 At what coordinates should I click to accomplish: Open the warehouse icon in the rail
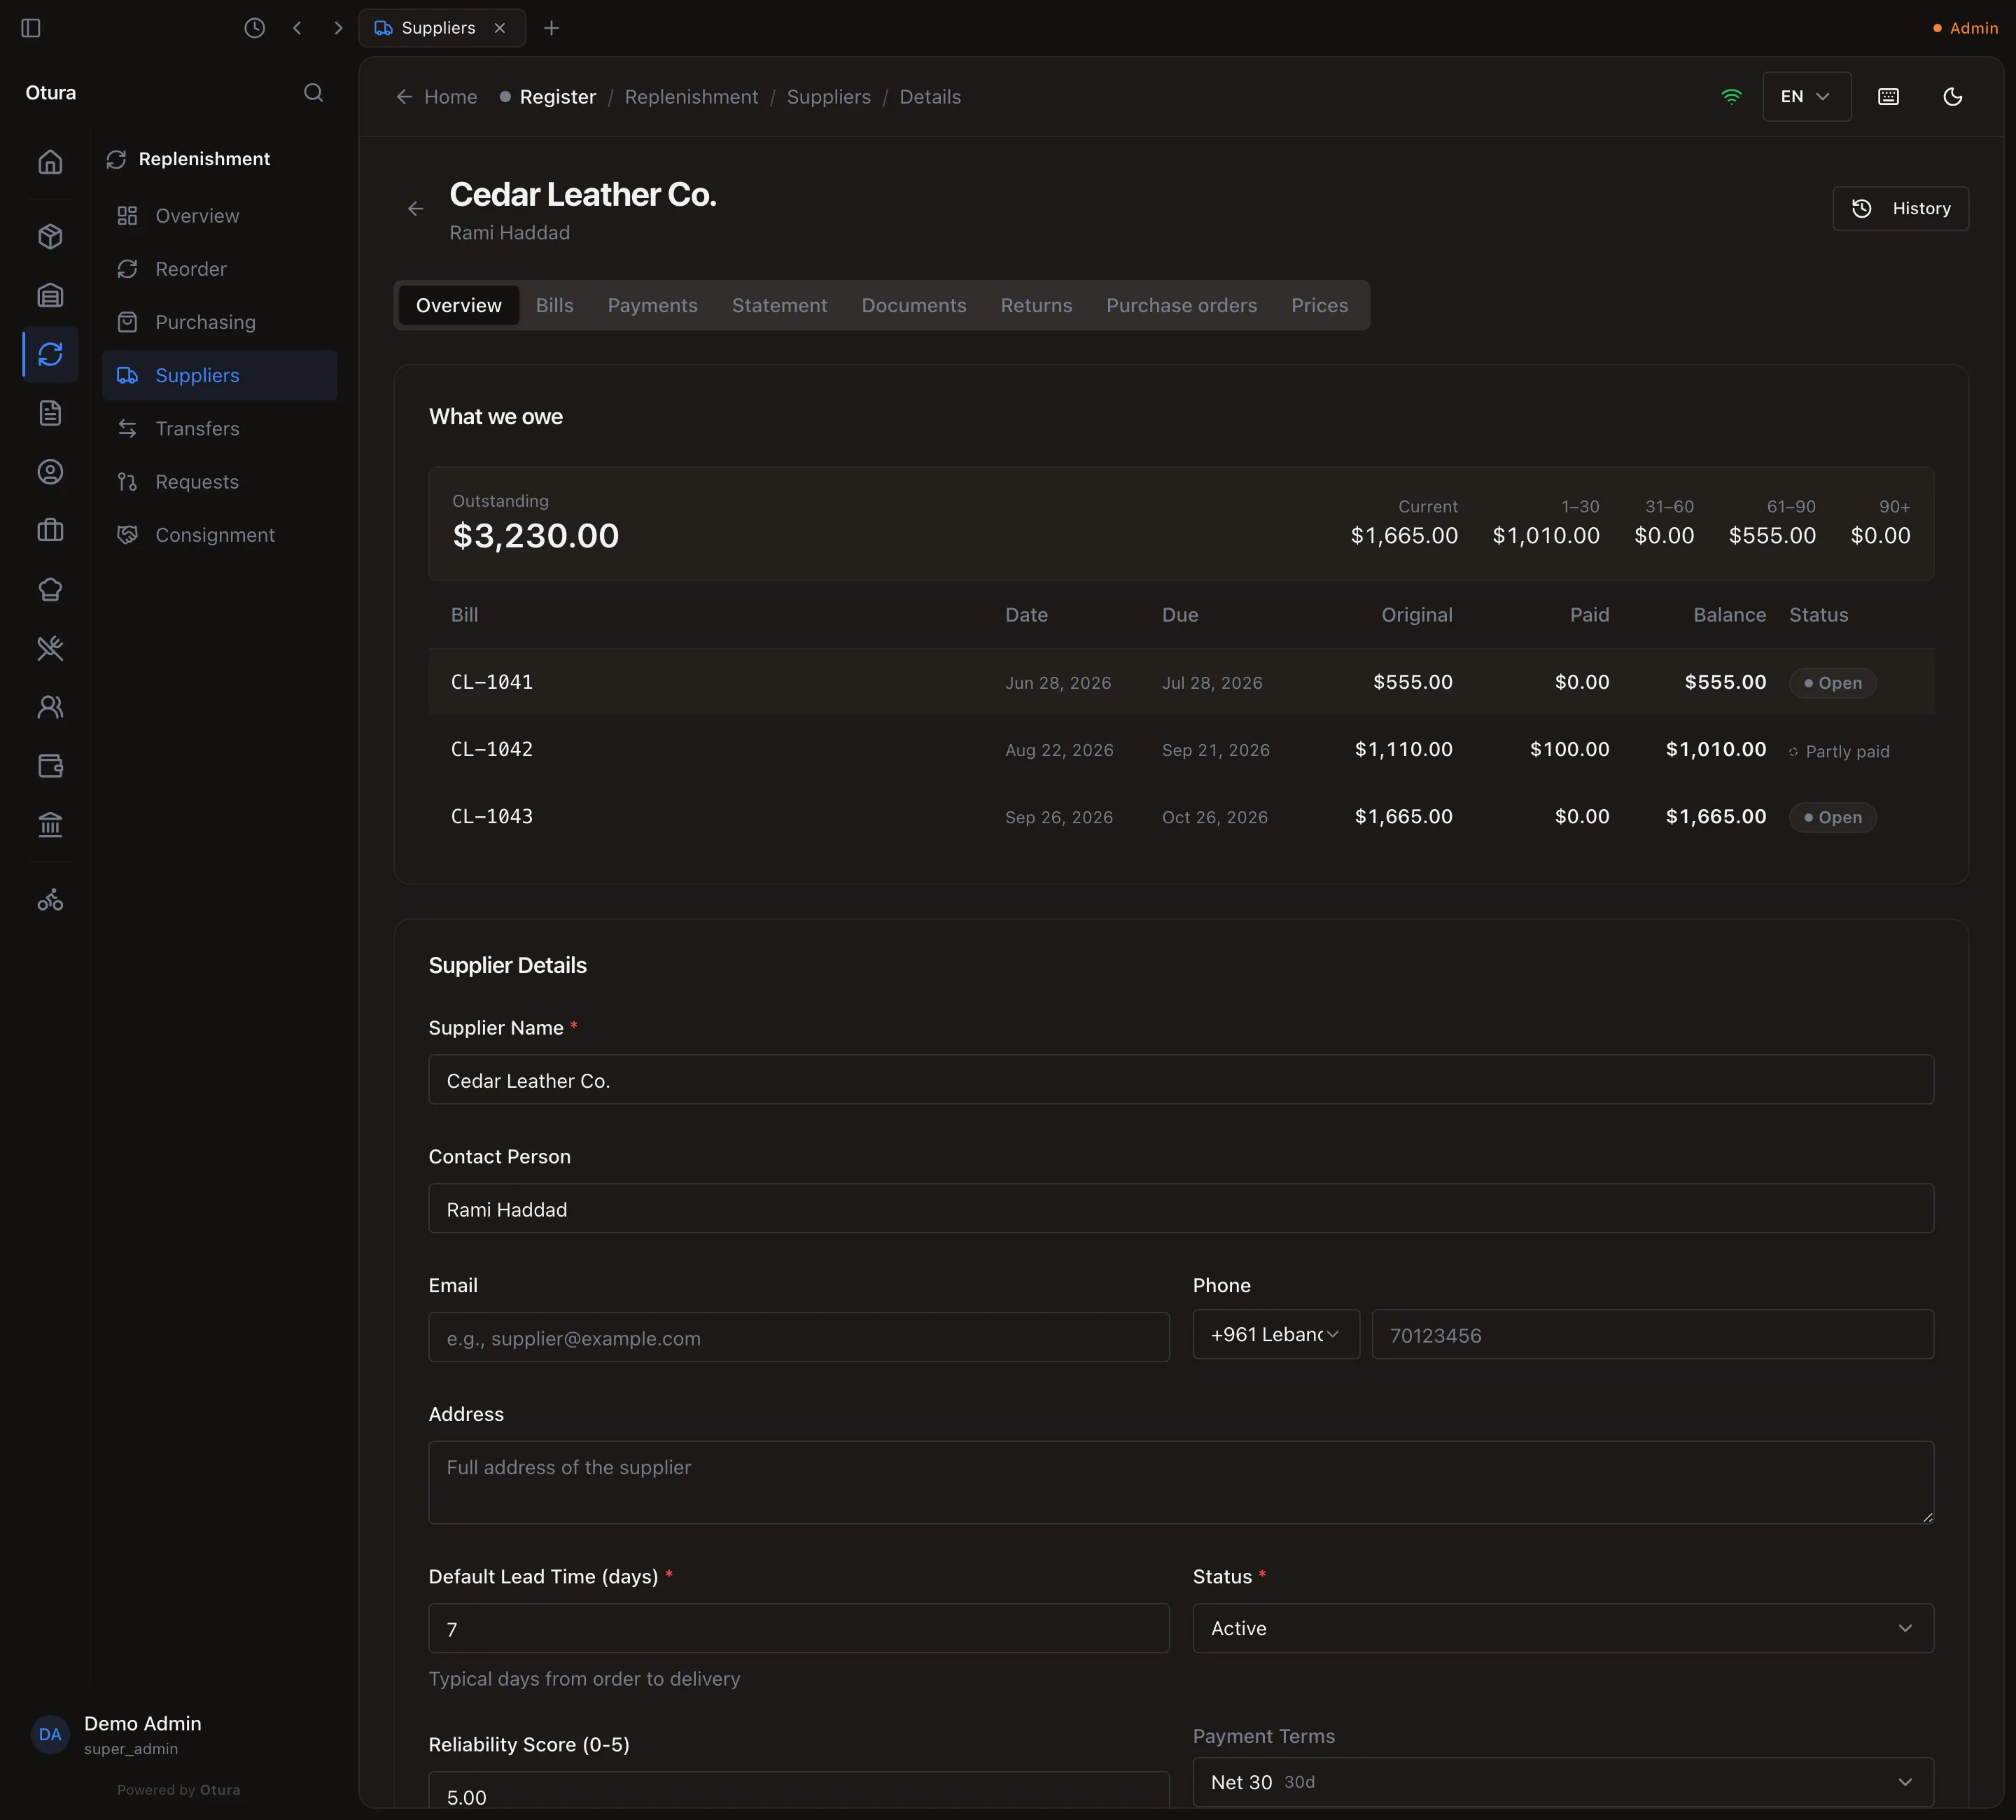[x=50, y=295]
